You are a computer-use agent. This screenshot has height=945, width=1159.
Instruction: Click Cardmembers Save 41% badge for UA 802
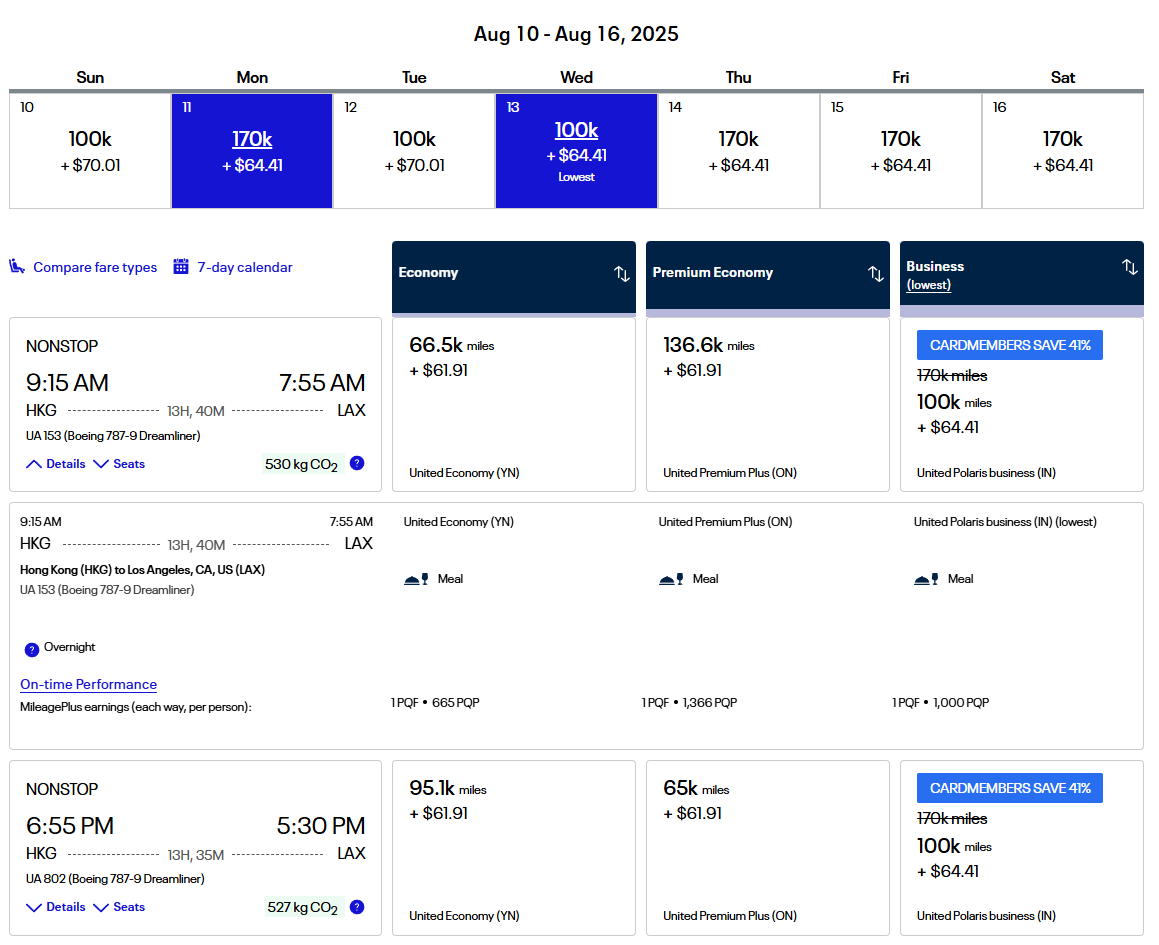pyautogui.click(x=1010, y=788)
